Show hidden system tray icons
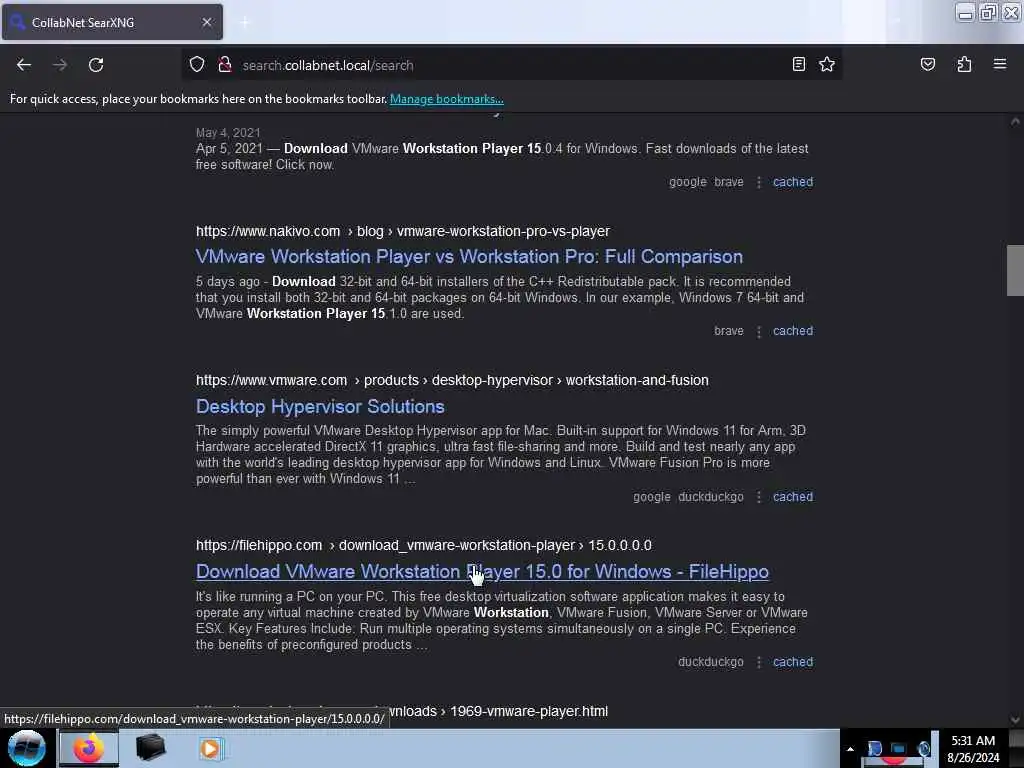Image resolution: width=1024 pixels, height=768 pixels. [850, 749]
